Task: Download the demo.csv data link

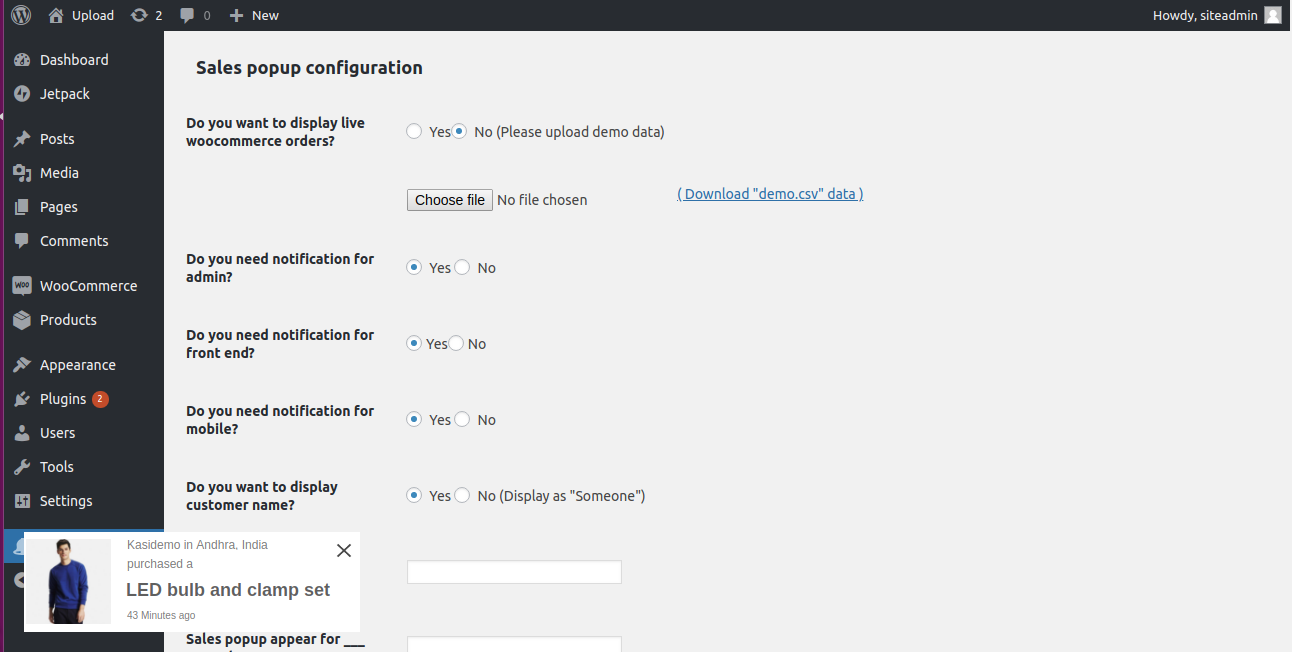Action: [770, 194]
